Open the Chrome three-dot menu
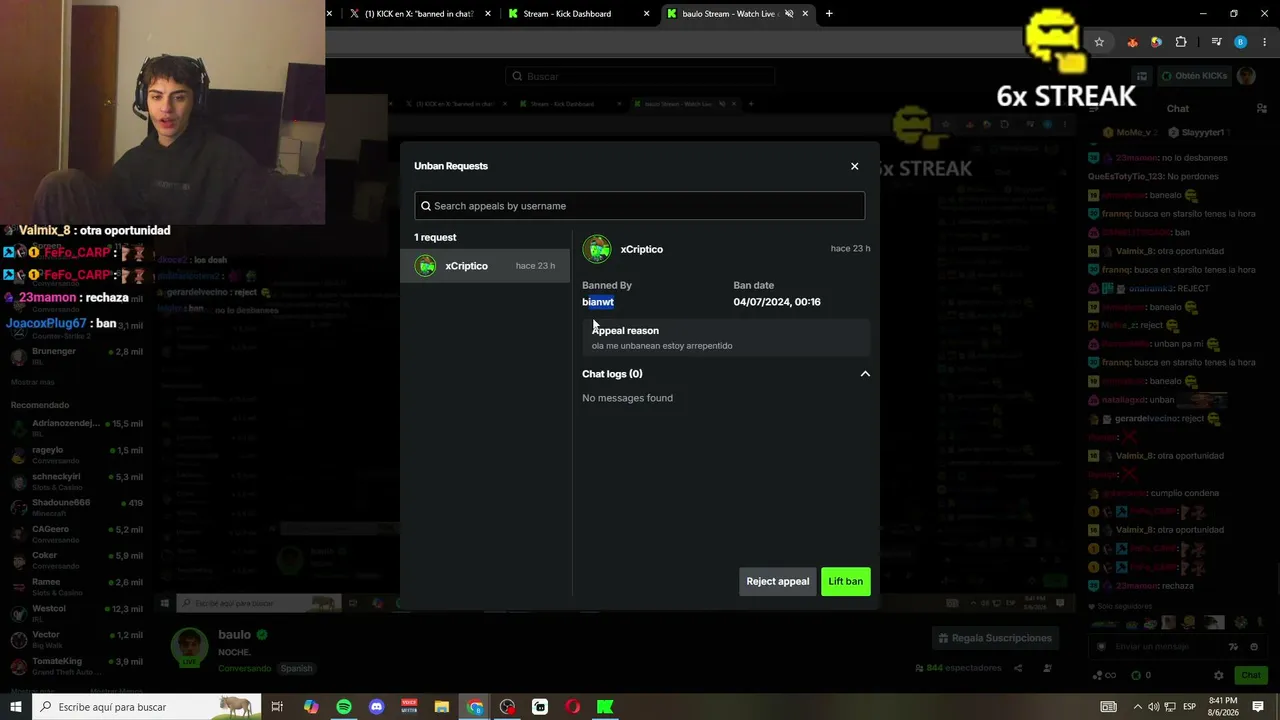Viewport: 1280px width, 720px height. (x=1265, y=42)
